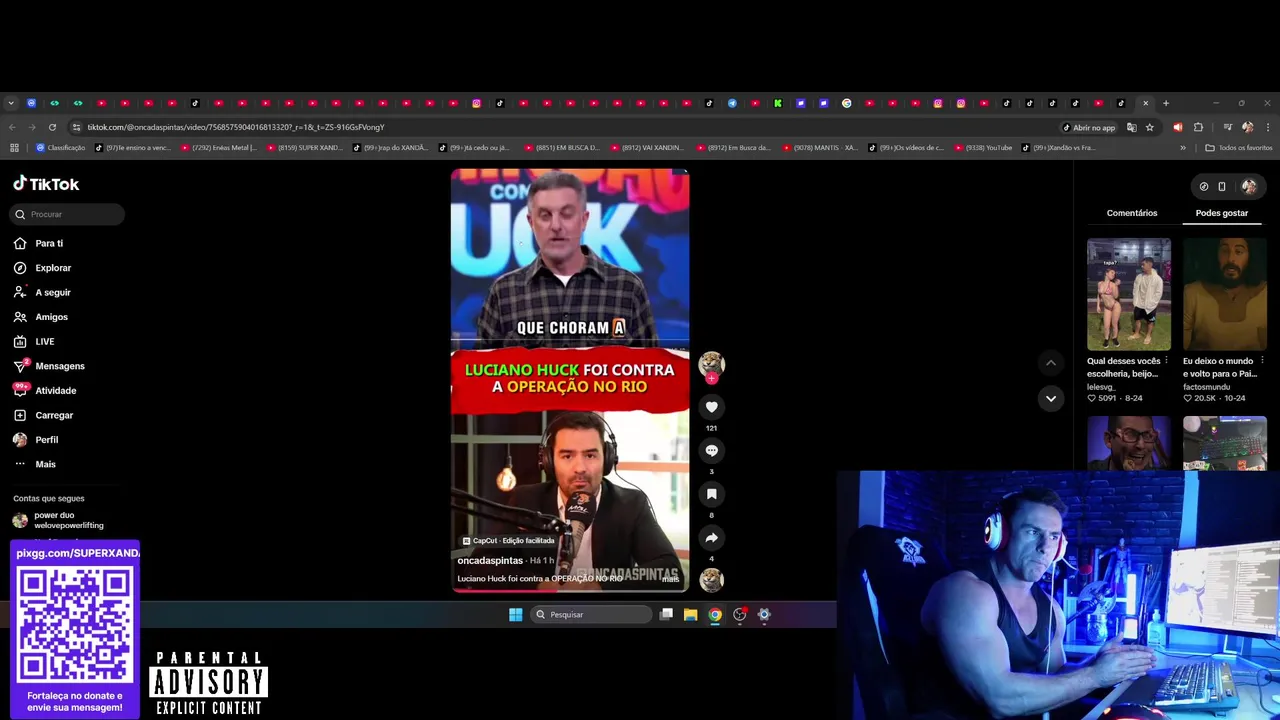The height and width of the screenshot is (720, 1280).
Task: Click the coin icon beside phone icon
Action: [1204, 186]
